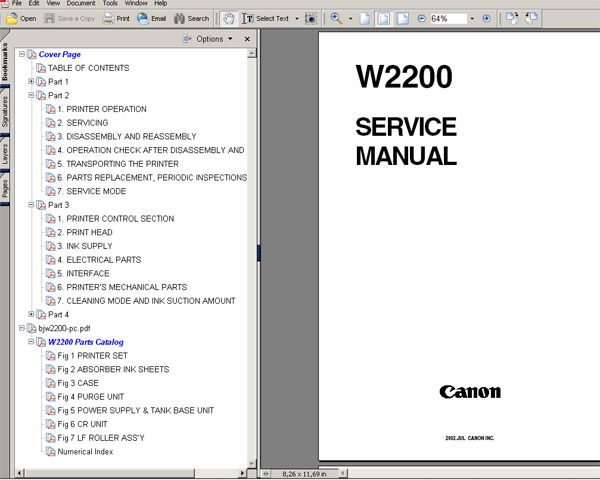Open 5. INTERFACE bookmark
This screenshot has height=480, width=600.
point(83,274)
